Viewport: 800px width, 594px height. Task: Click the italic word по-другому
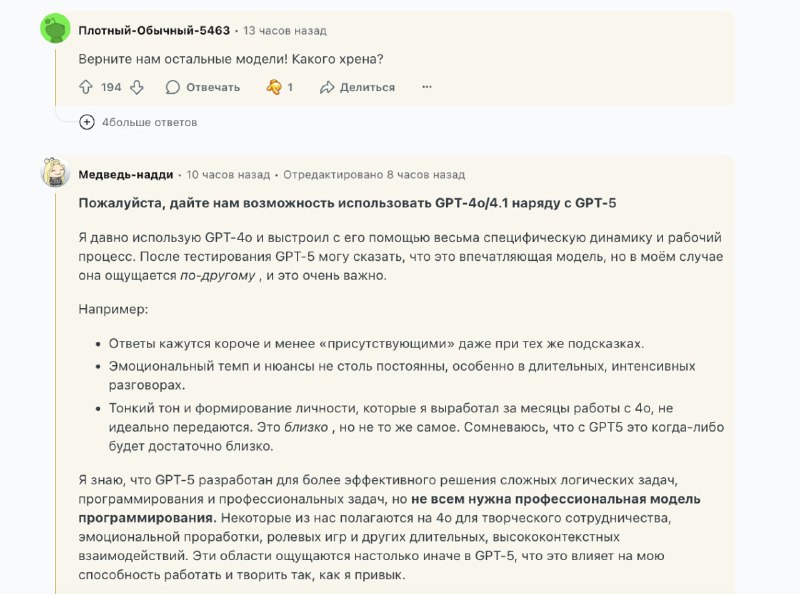coord(217,275)
